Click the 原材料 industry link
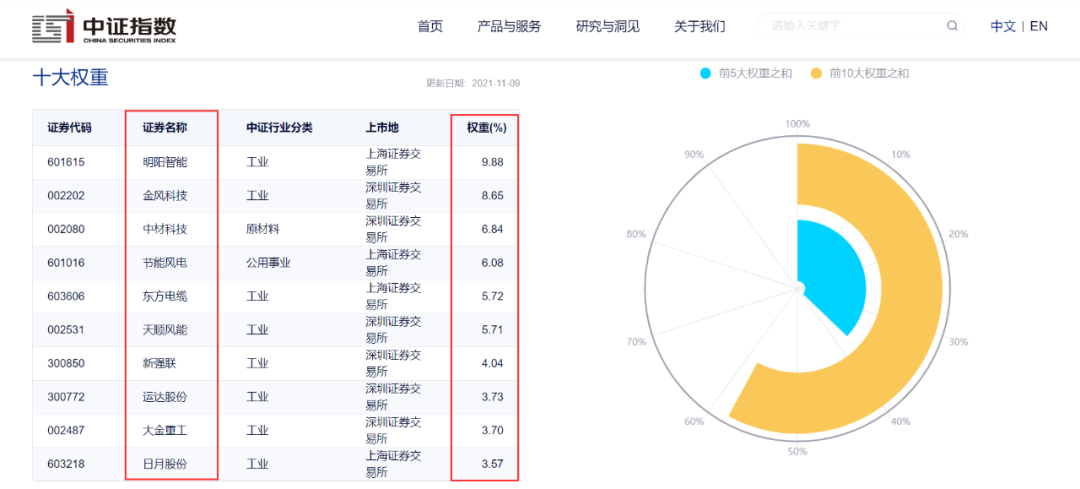Screen dimensions: 1080x489 pyautogui.click(x=262, y=229)
